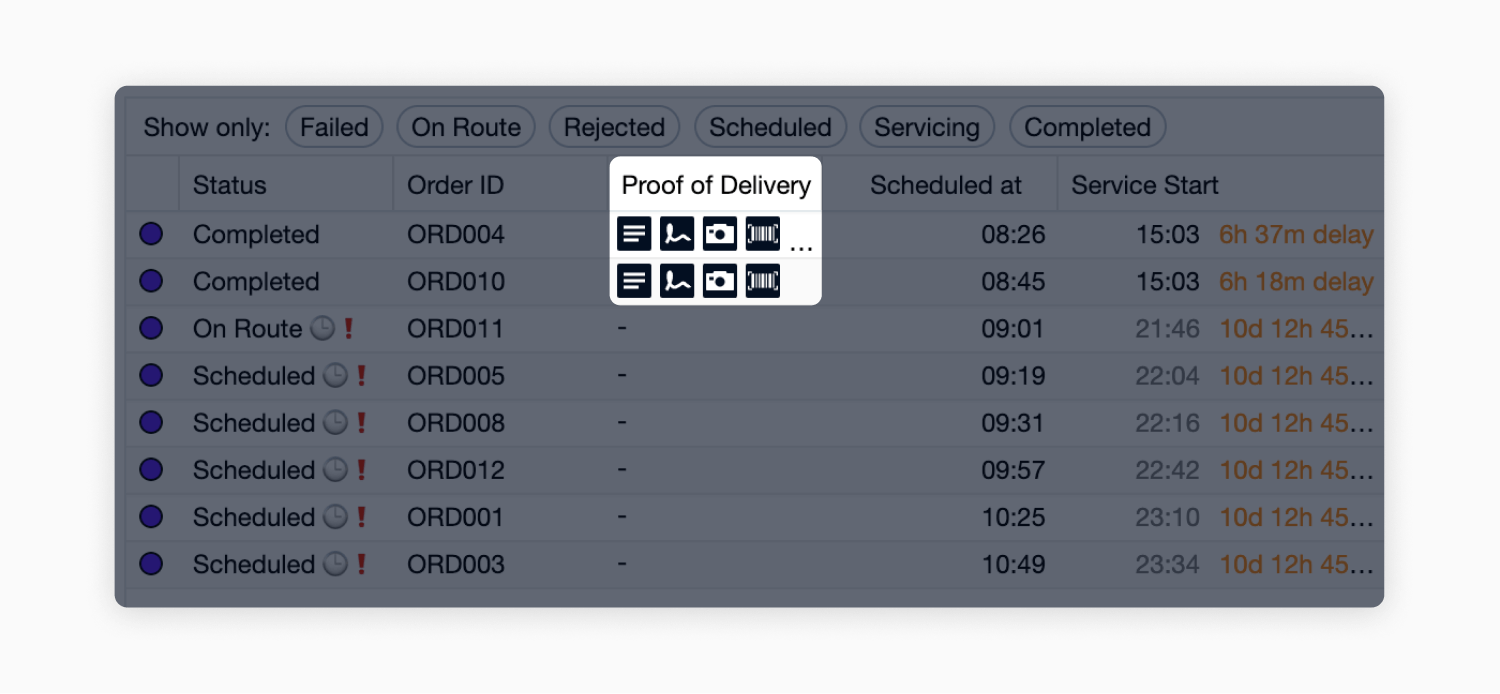Open the 6h 37m delay link for ORD004
The width and height of the screenshot is (1500, 694).
[x=1296, y=233]
